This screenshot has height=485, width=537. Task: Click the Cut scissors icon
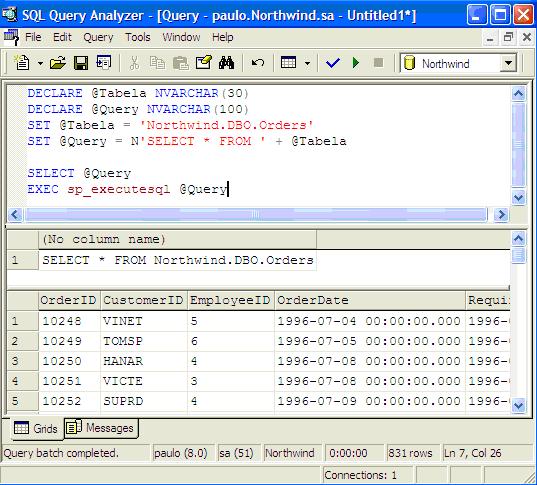pos(134,63)
